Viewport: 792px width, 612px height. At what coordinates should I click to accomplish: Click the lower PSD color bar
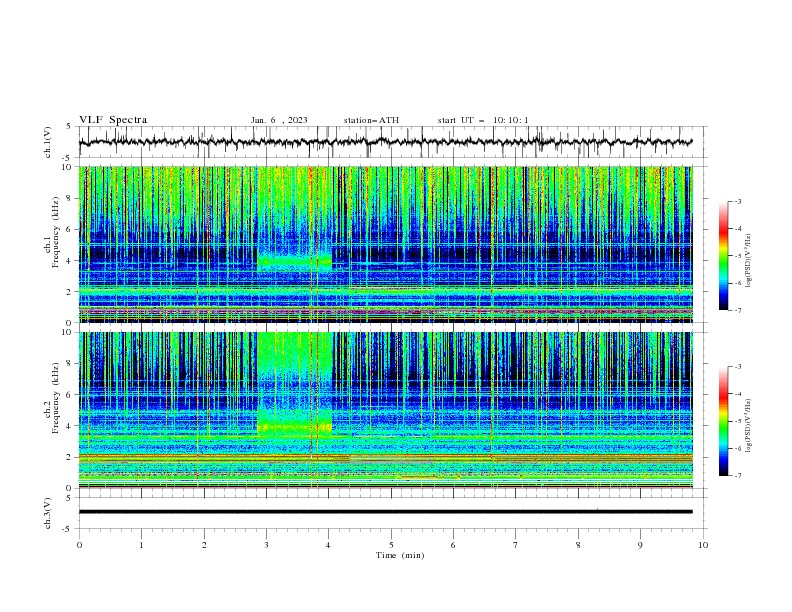(x=724, y=421)
